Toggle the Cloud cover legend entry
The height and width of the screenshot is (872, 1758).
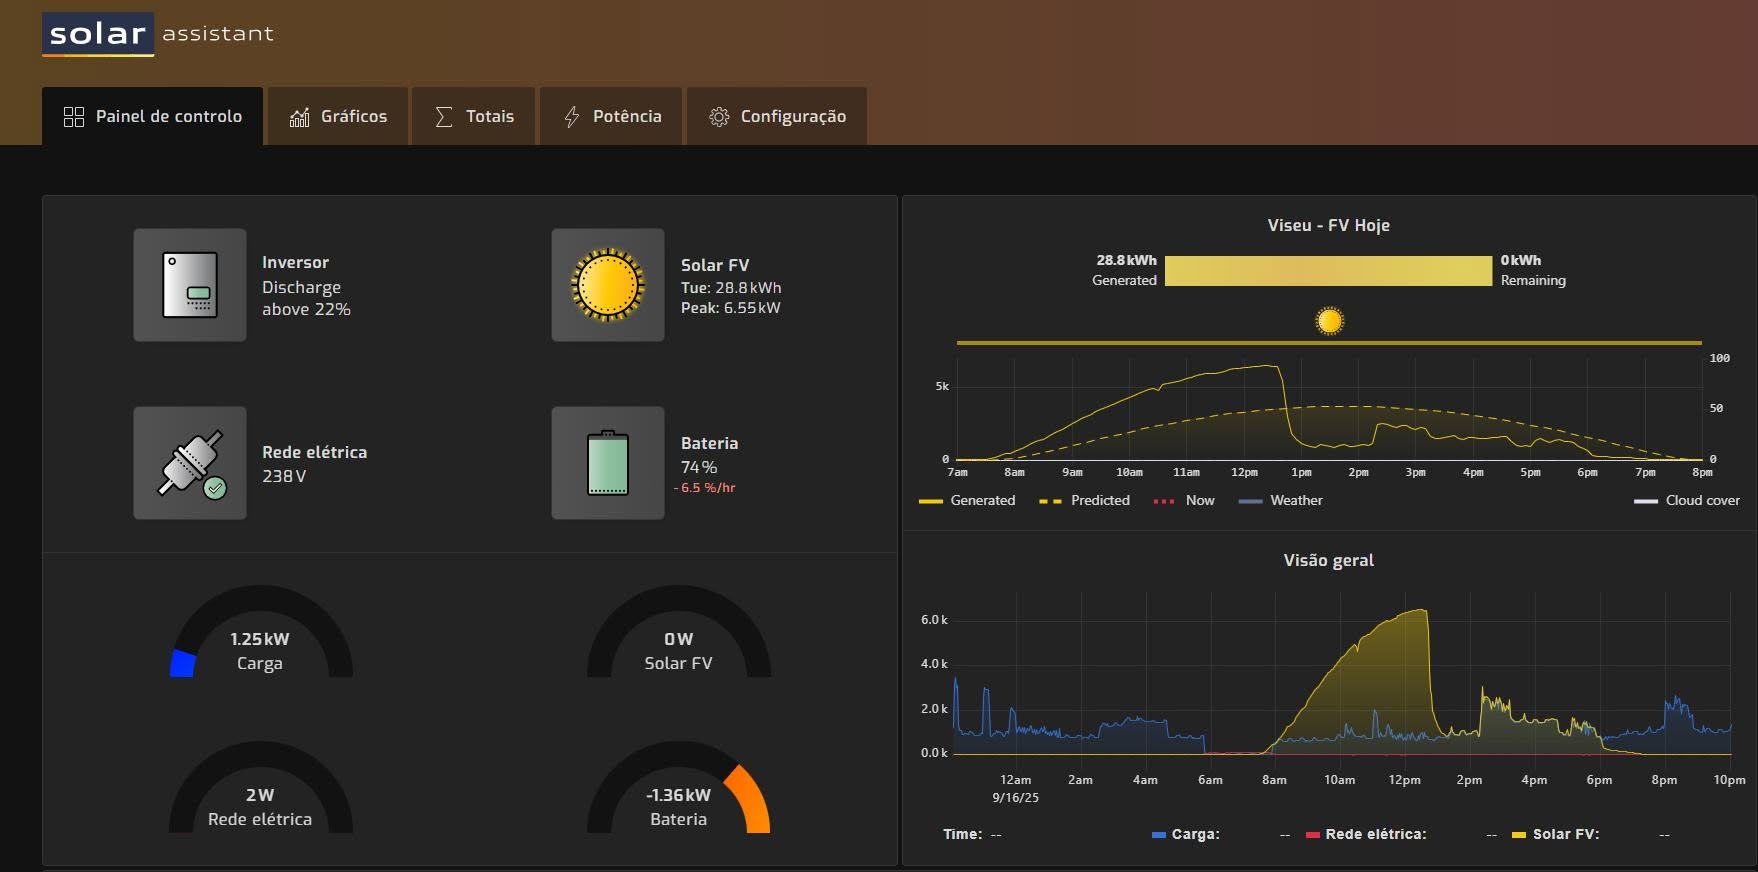[1687, 500]
